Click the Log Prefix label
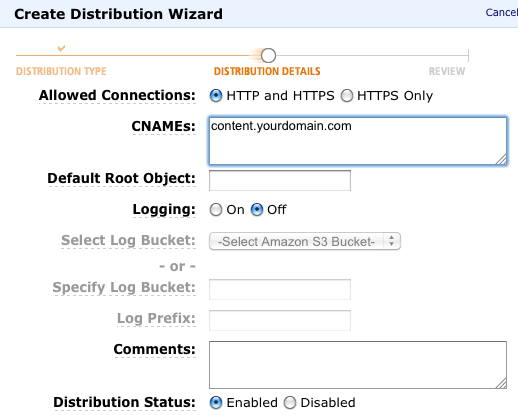This screenshot has width=518, height=415. point(156,318)
